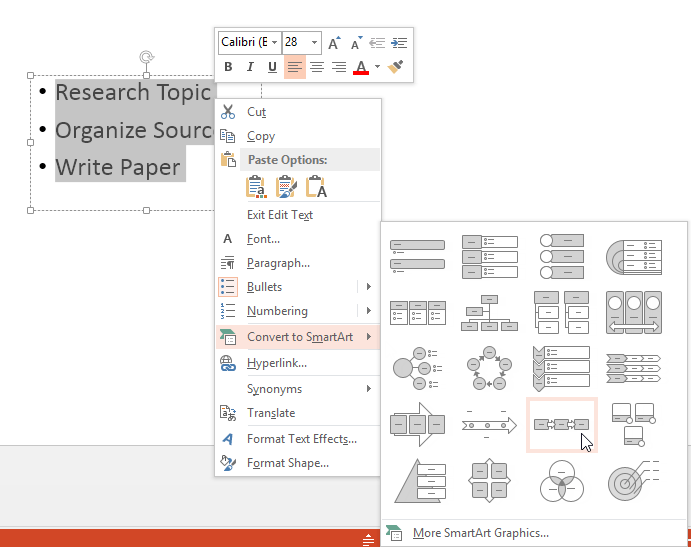Click the Convert to SmartArt menu label
This screenshot has width=691, height=547.
(300, 337)
